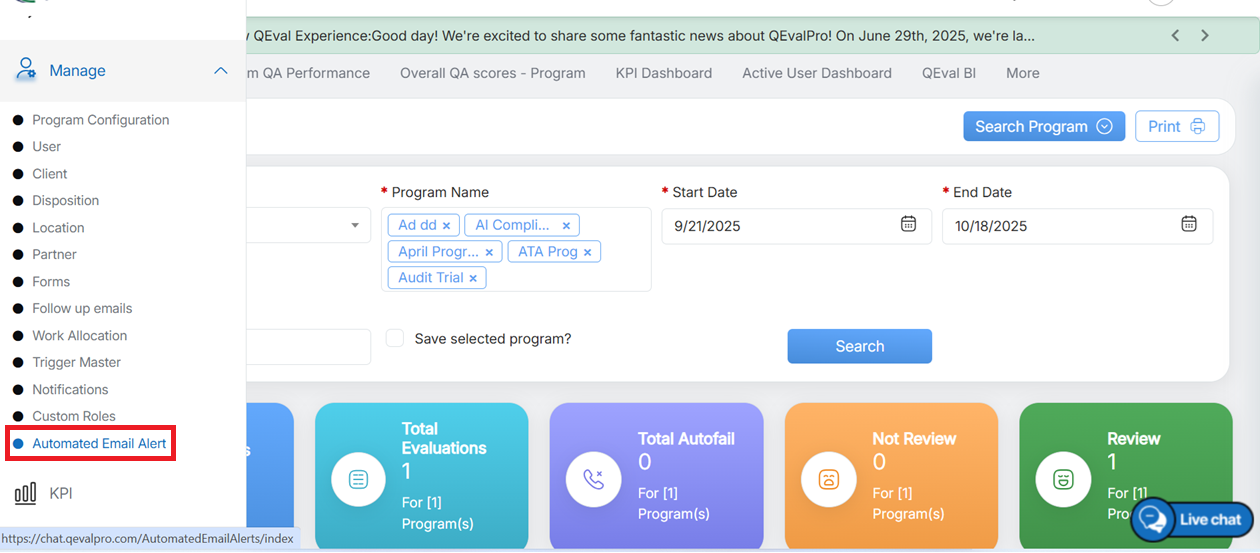Click the Not Review sad face icon
The height and width of the screenshot is (553, 1260).
[x=828, y=480]
